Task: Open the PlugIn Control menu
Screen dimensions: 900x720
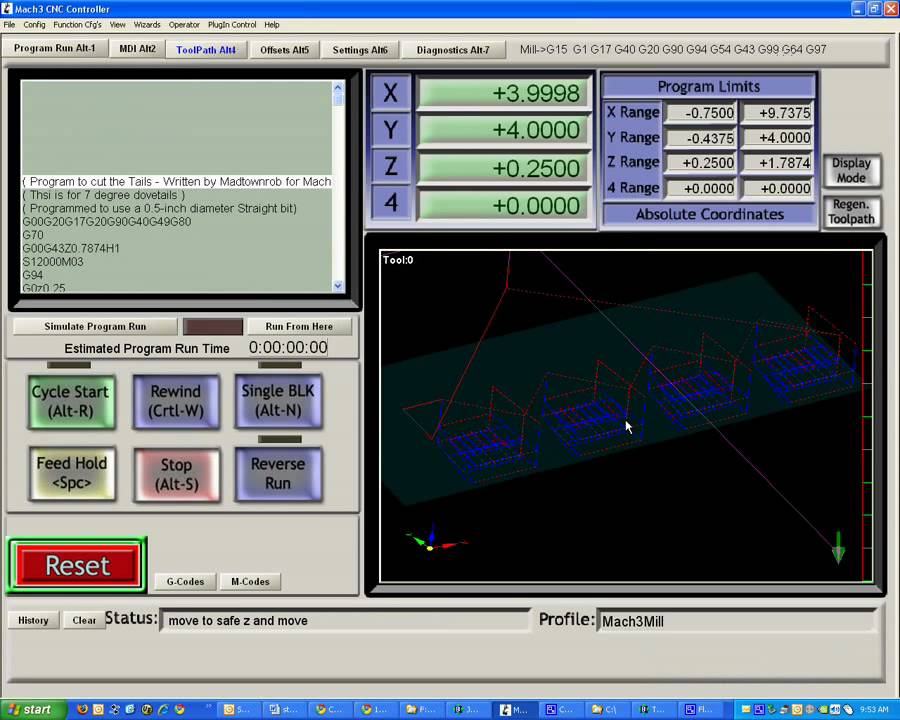Action: coord(232,25)
